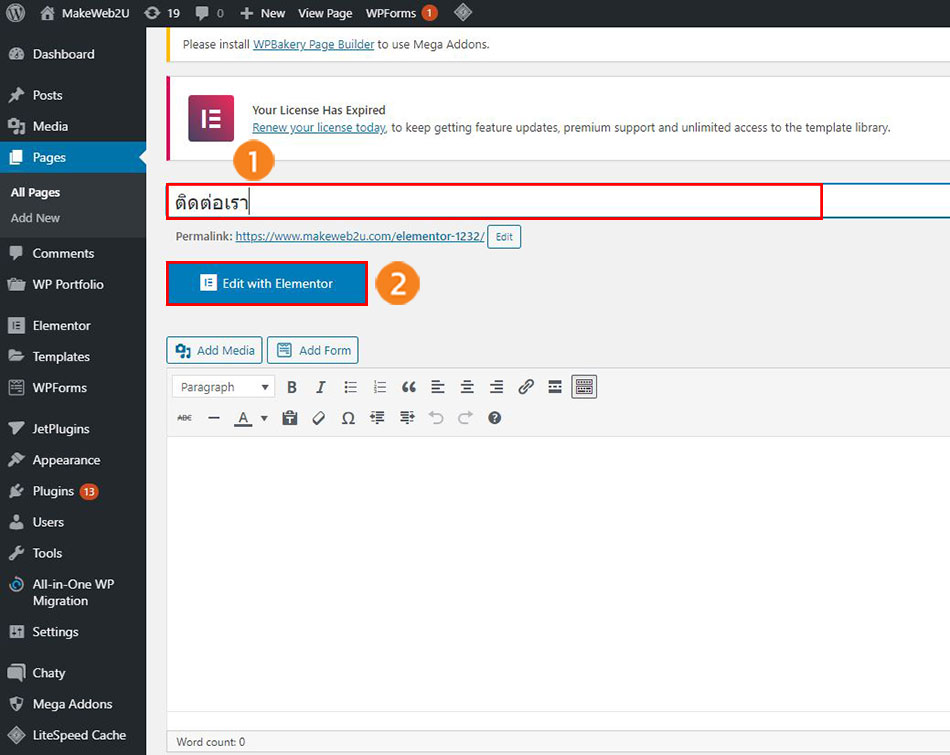Toggle the toolbar kitchen sink button
950x755 pixels.
584,387
